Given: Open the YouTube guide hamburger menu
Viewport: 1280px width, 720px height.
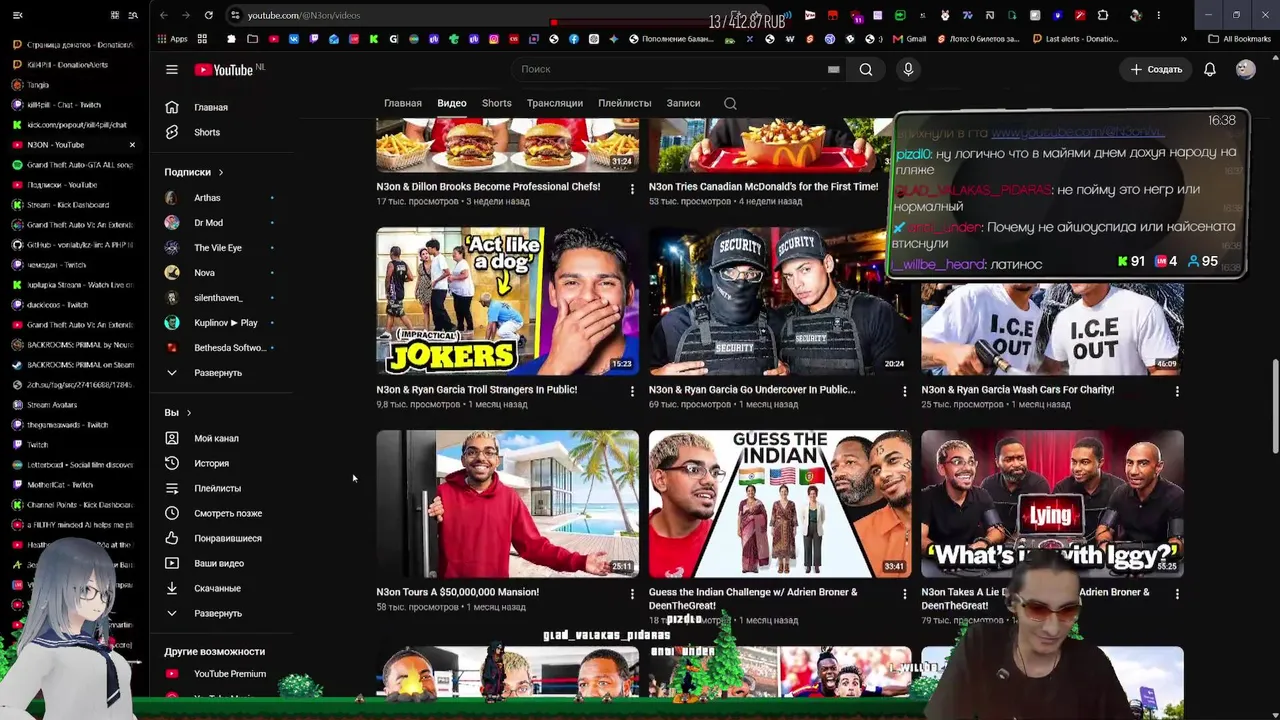Looking at the screenshot, I should [172, 69].
